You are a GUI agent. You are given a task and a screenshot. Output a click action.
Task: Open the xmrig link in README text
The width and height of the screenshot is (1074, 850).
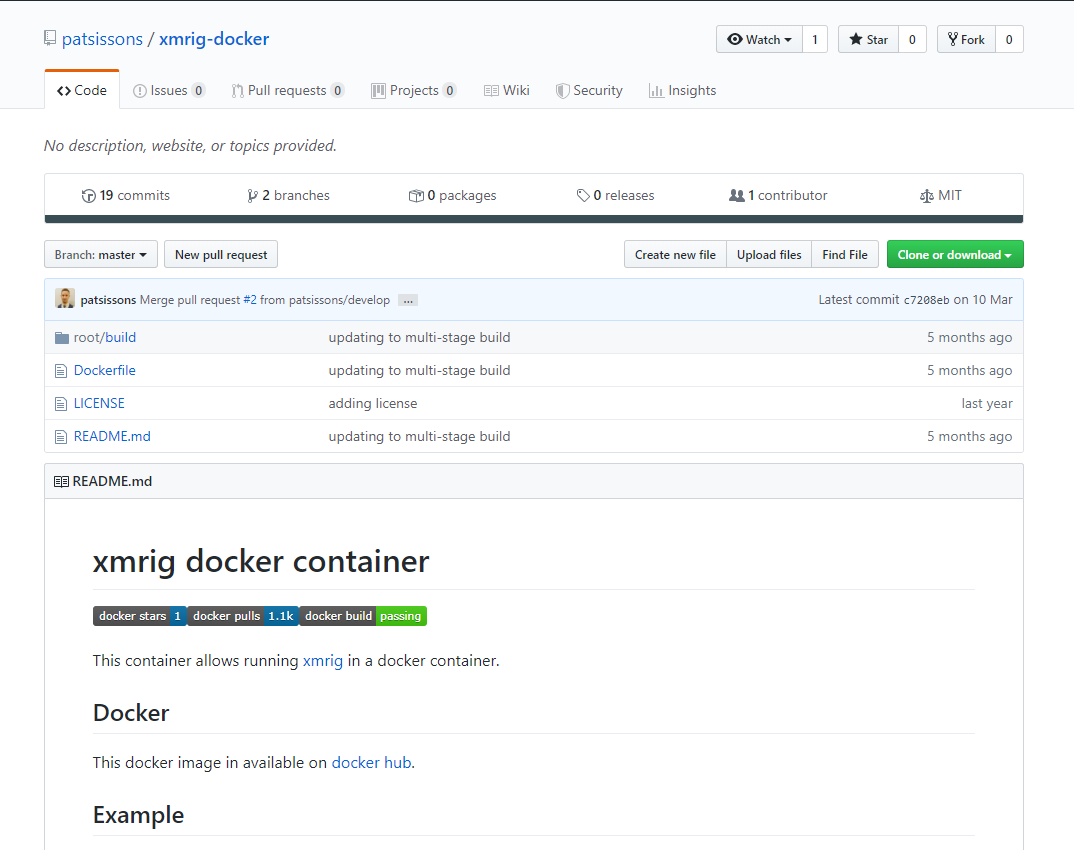pyautogui.click(x=323, y=661)
